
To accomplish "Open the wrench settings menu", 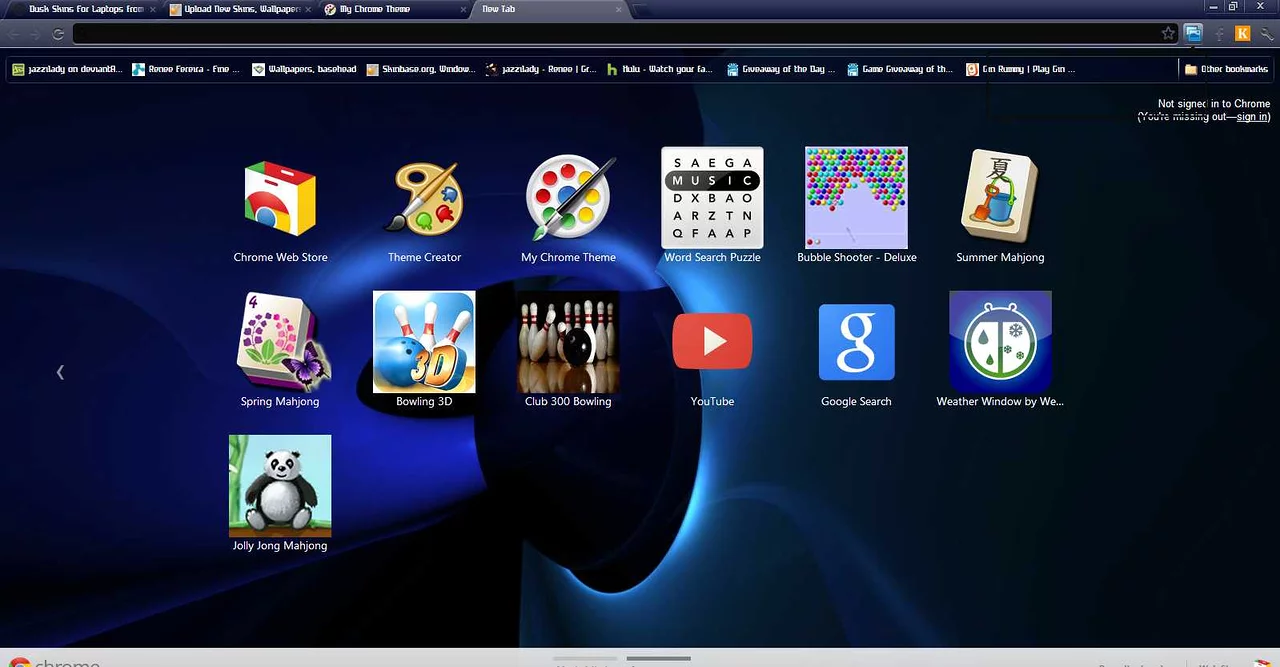I will (1266, 34).
